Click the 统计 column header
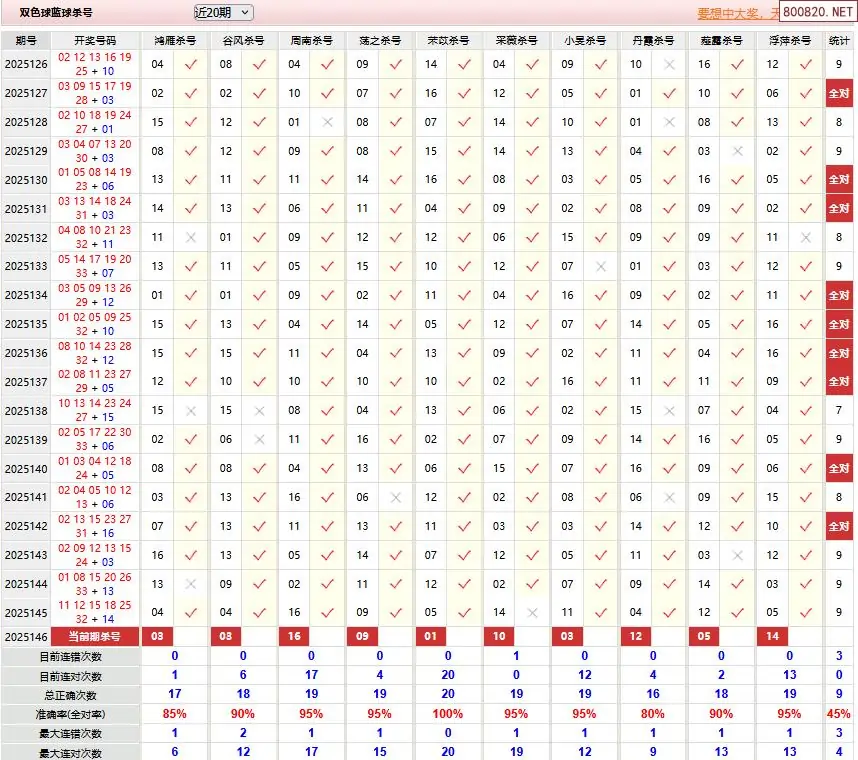This screenshot has height=760, width=858. click(839, 40)
